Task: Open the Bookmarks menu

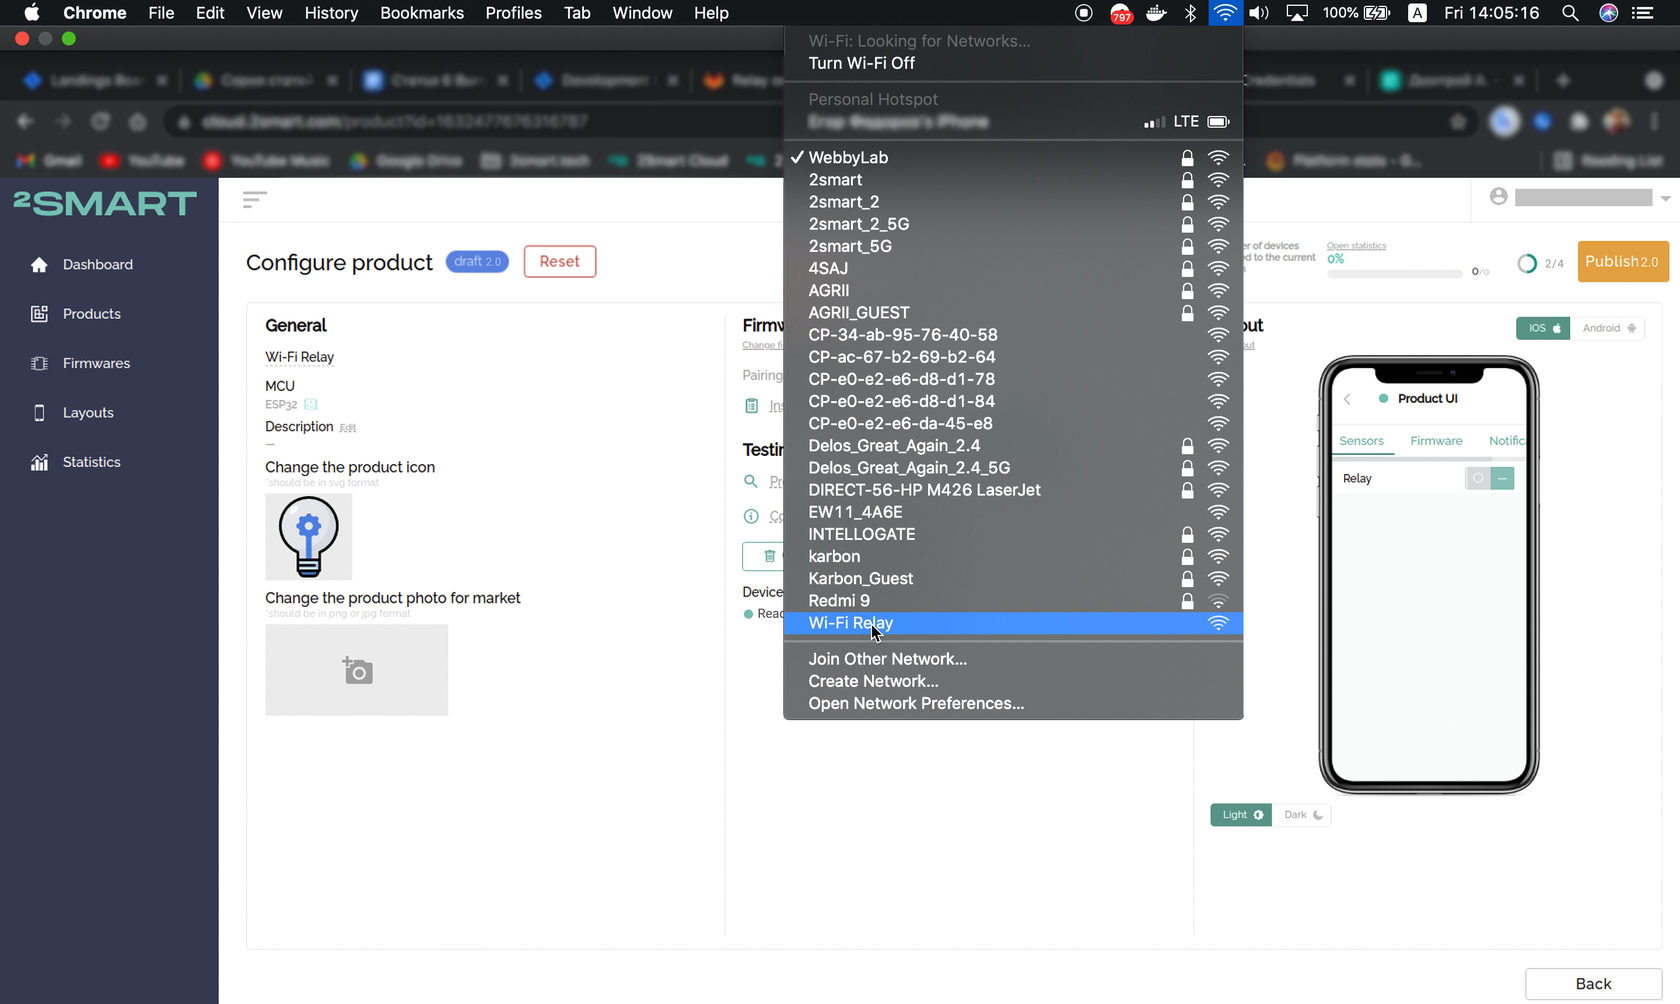Action: click(x=422, y=13)
